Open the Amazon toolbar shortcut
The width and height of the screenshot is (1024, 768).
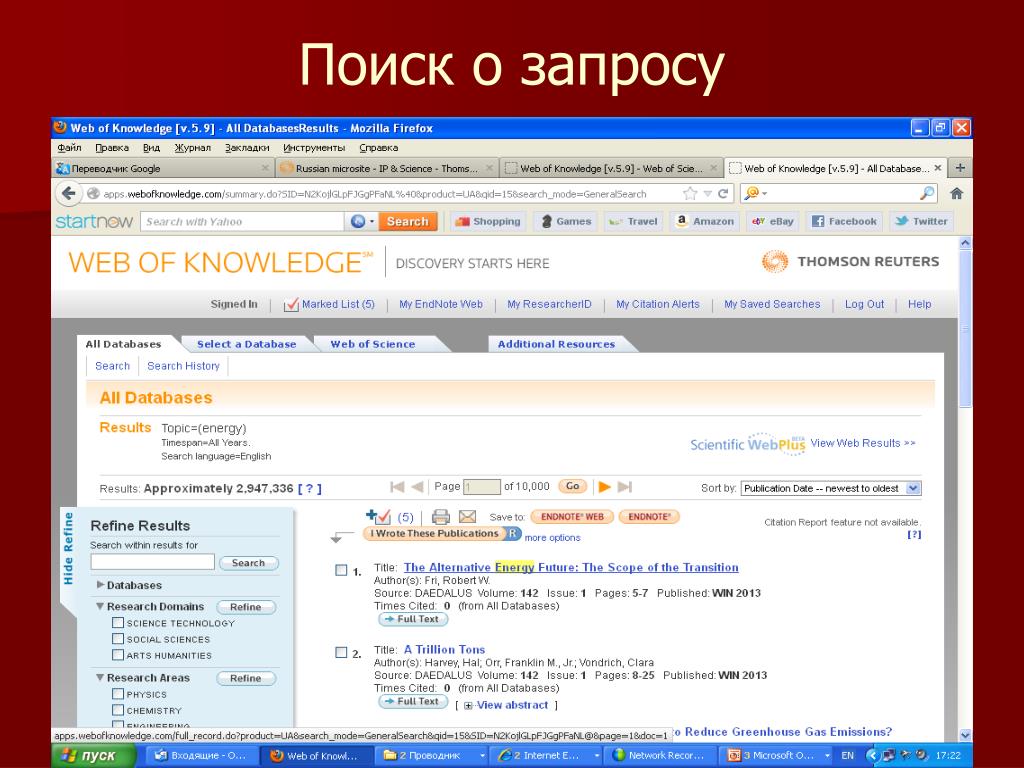(x=705, y=221)
